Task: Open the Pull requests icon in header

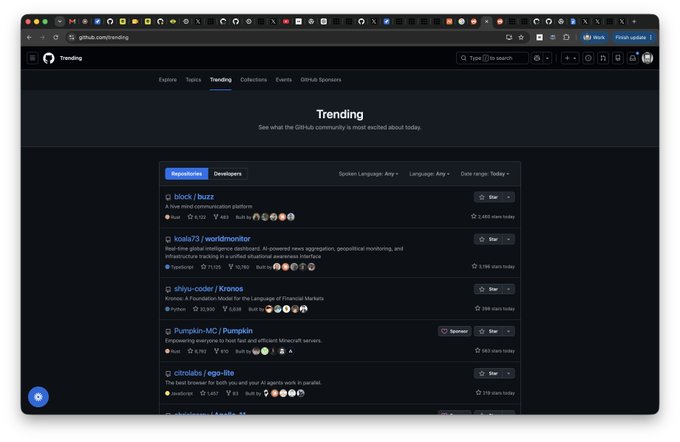Action: [603, 58]
